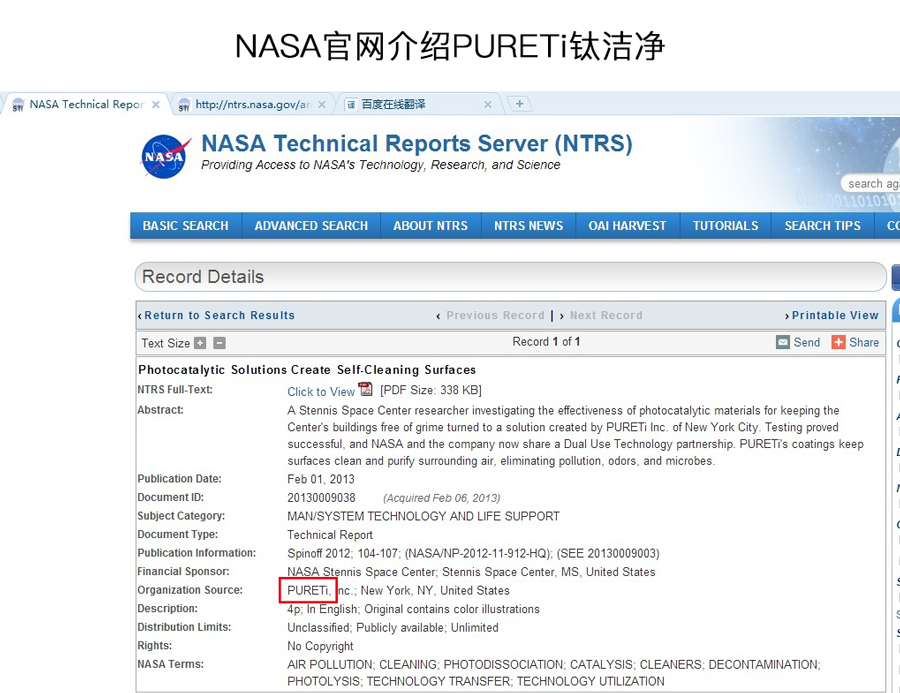The image size is (900, 693).
Task: Switch to the http://ntrs.nasa.gov tab
Action: [x=253, y=104]
